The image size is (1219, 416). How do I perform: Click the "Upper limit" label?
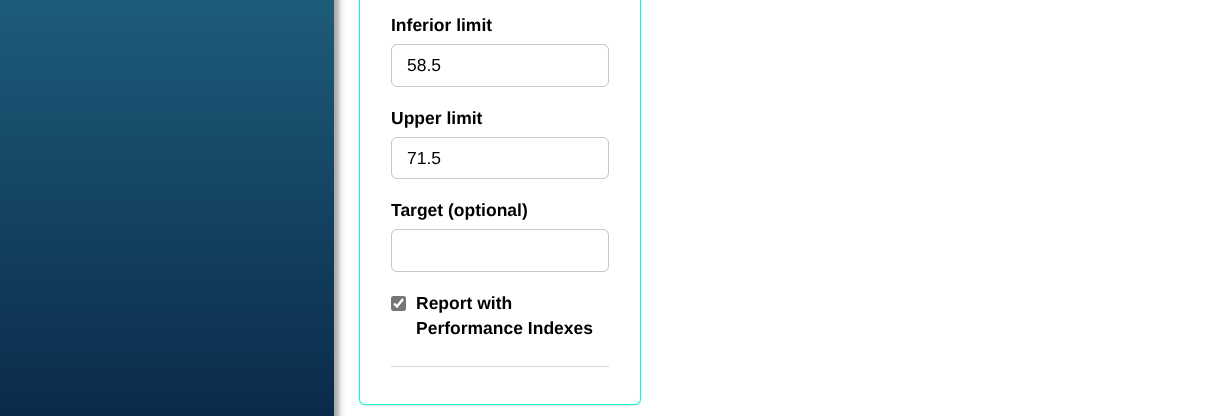click(436, 119)
